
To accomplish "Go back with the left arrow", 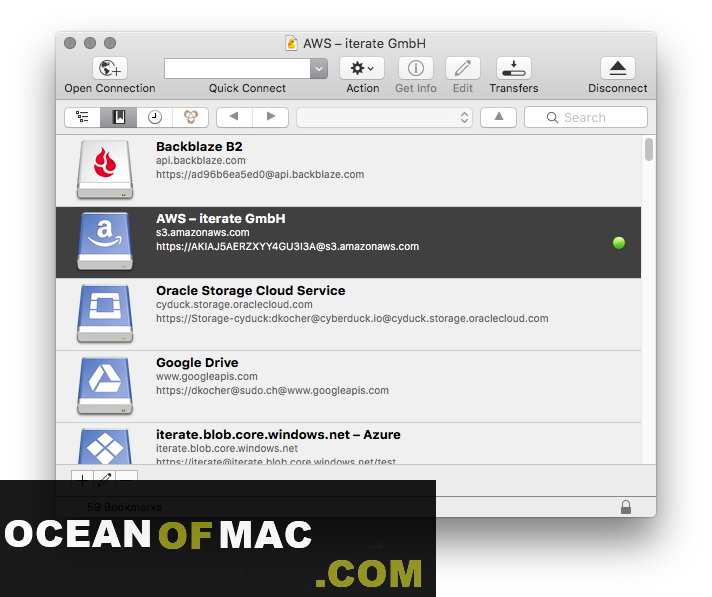I will [x=234, y=117].
